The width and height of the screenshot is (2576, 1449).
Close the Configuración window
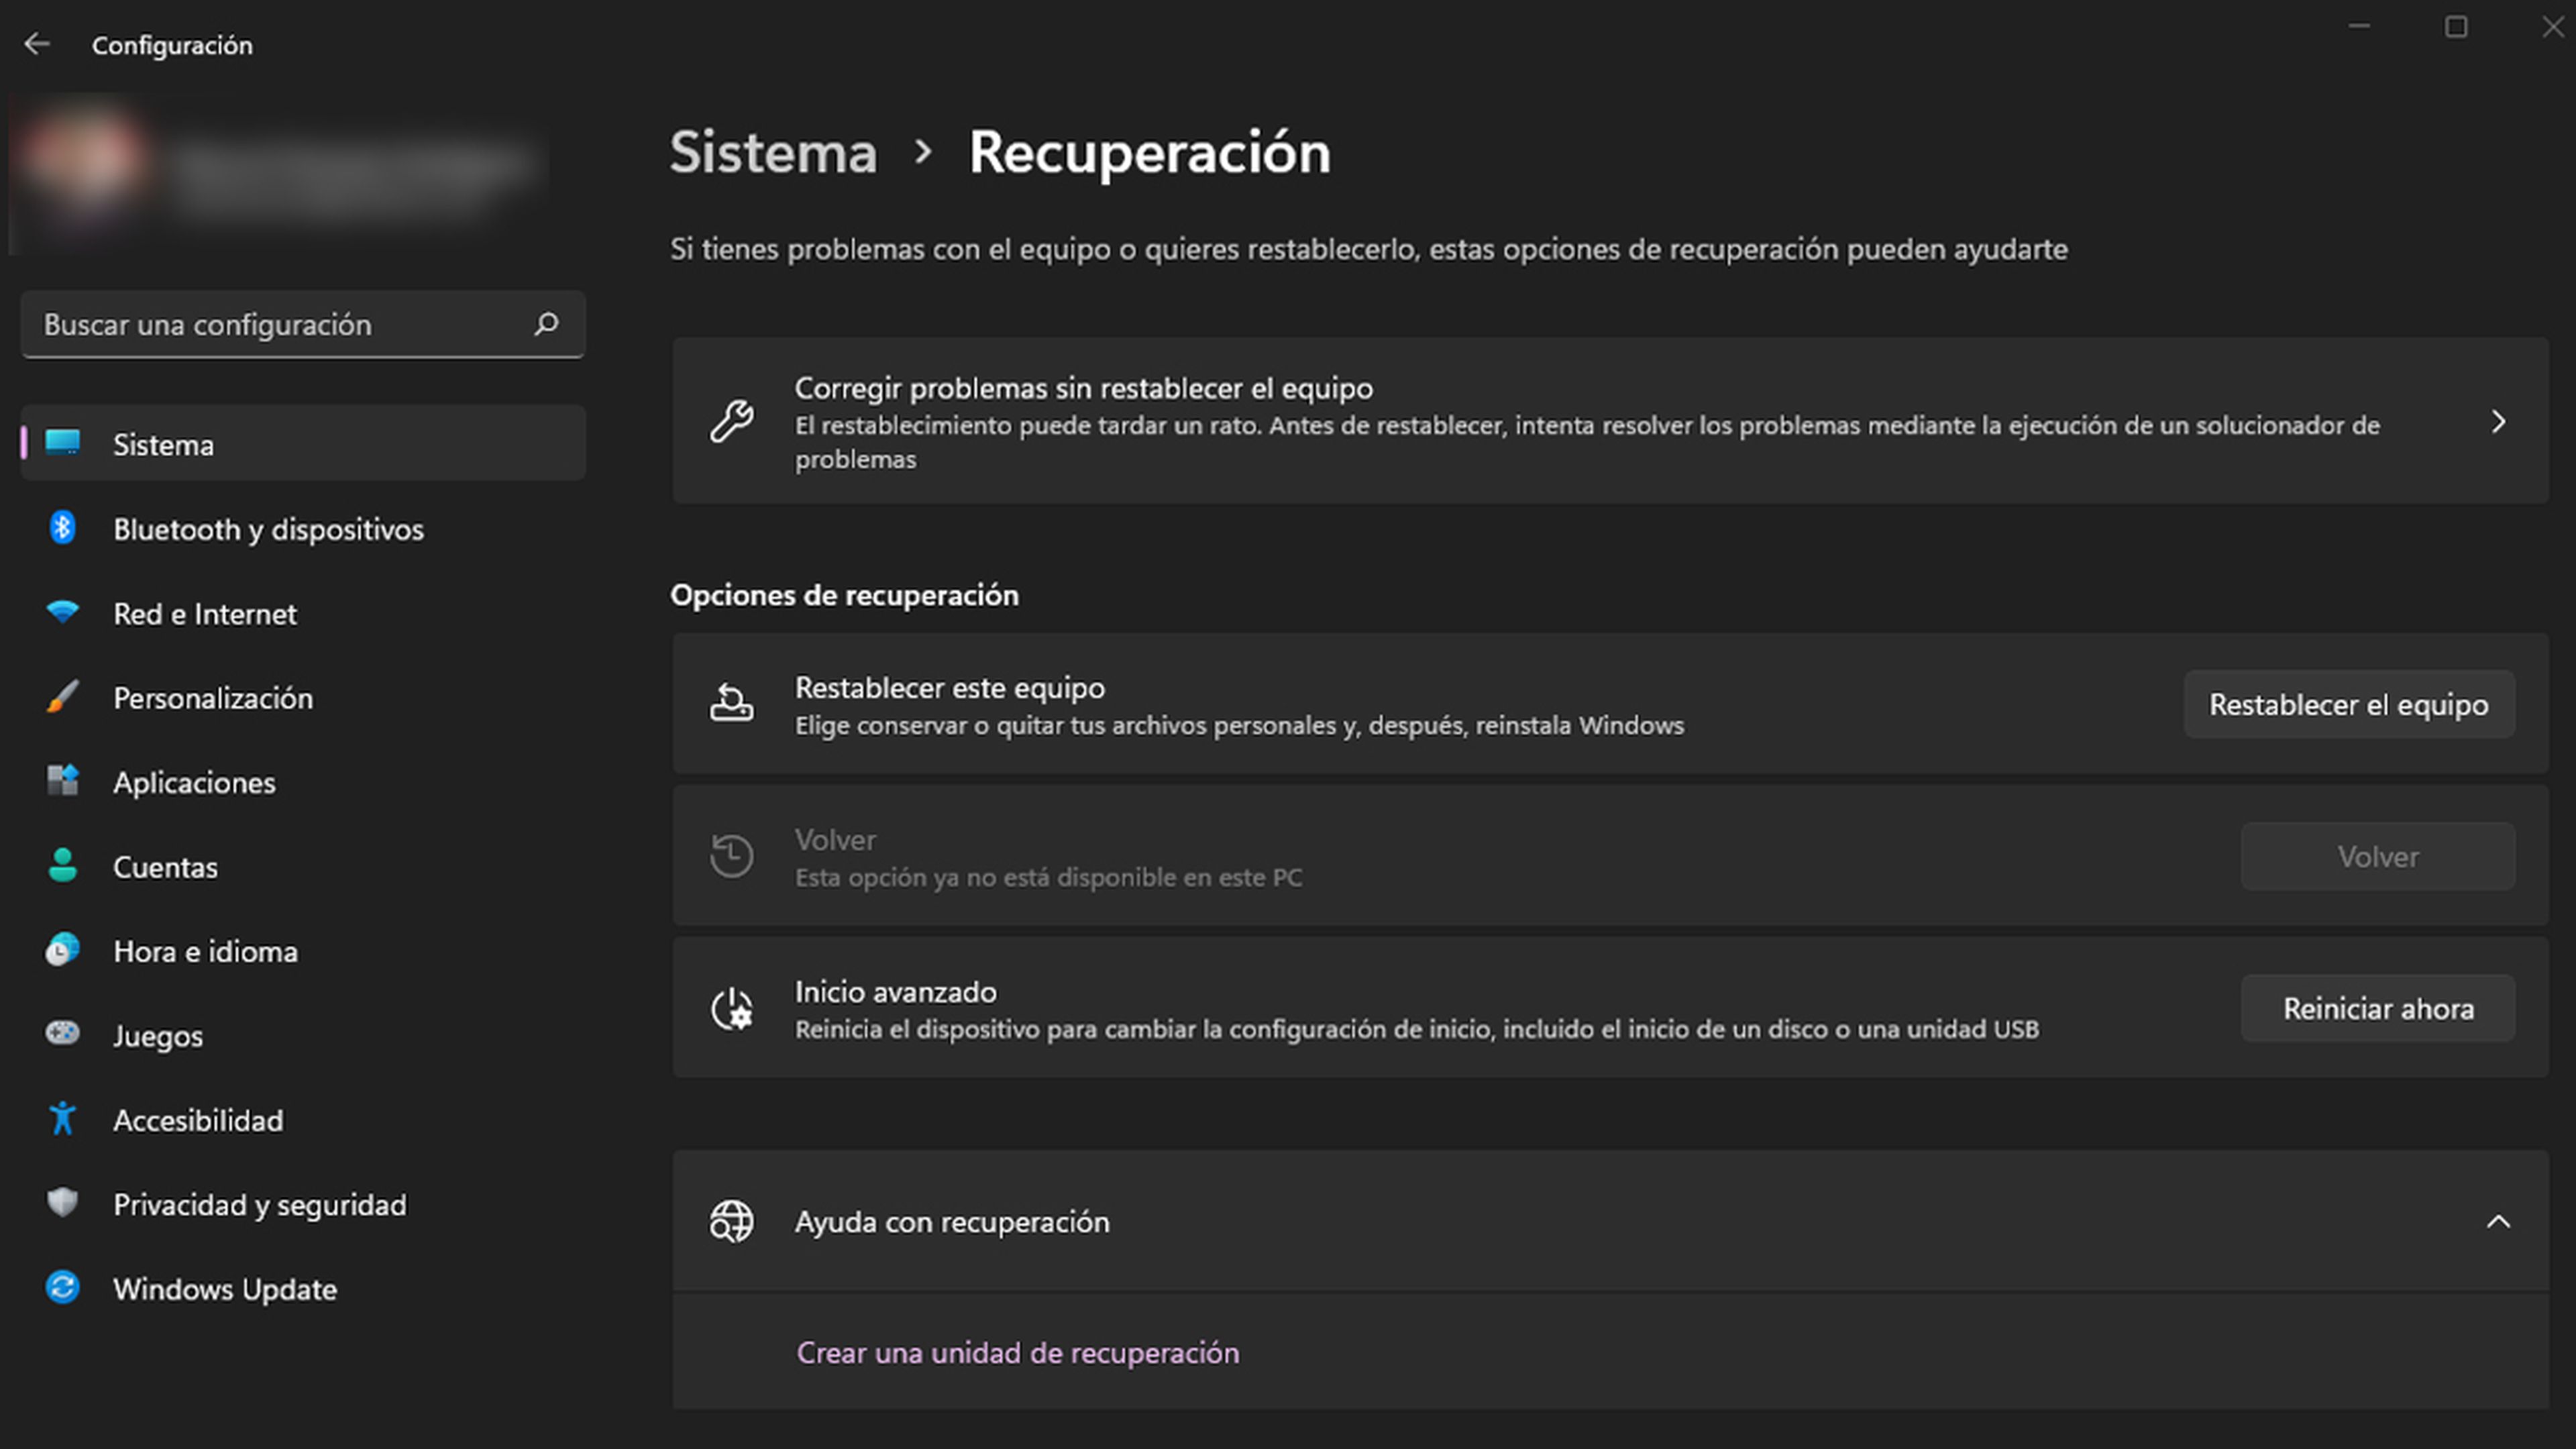tap(2552, 26)
